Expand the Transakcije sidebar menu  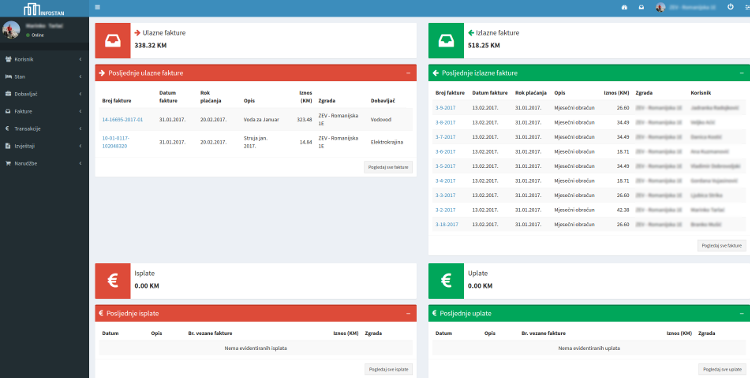[44, 129]
